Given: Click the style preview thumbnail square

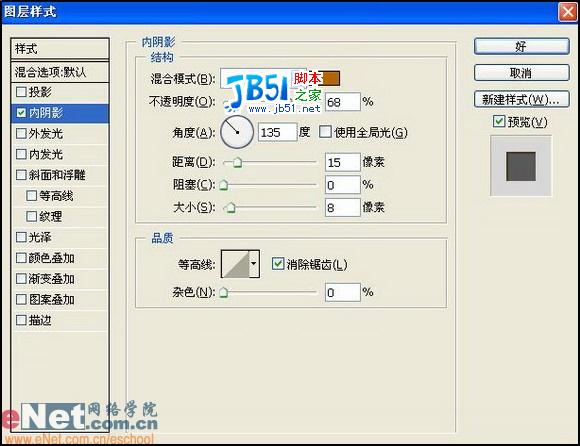Looking at the screenshot, I should (x=521, y=166).
